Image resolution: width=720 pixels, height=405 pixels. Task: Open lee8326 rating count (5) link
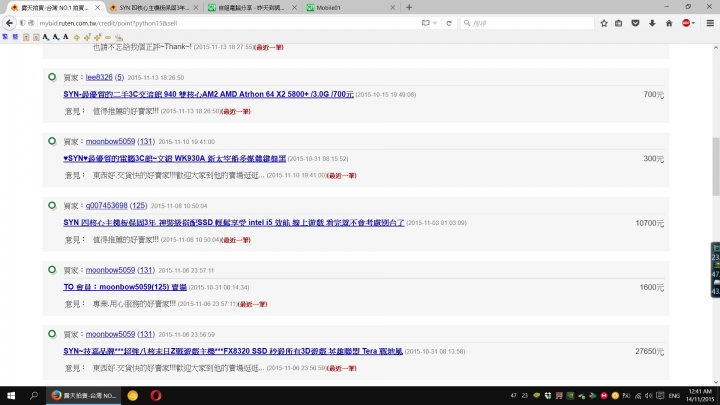pyautogui.click(x=119, y=77)
